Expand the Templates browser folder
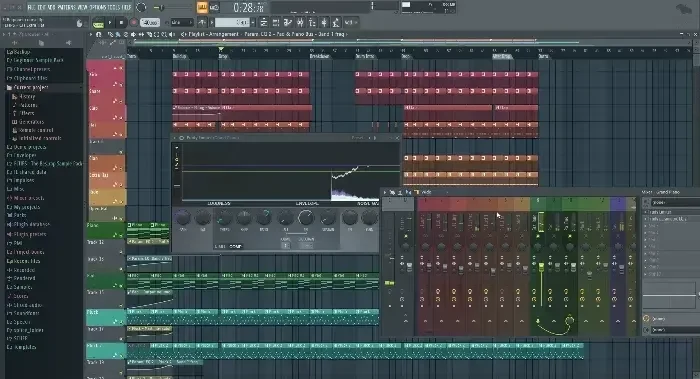This screenshot has height=379, width=700. [22, 347]
